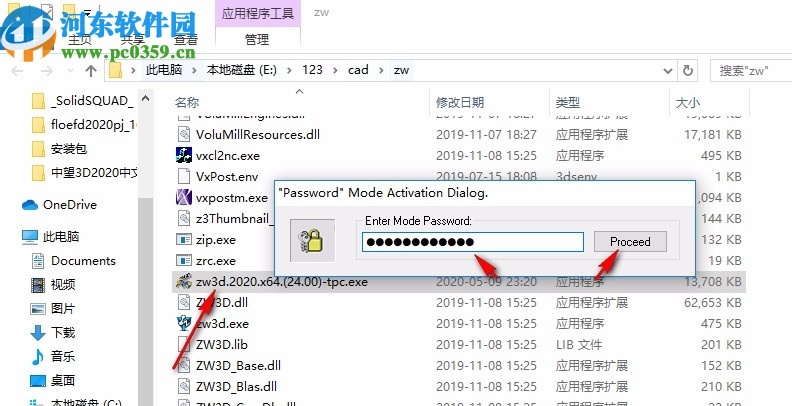
Task: Expand the address bar history dropdown
Action: [x=668, y=71]
